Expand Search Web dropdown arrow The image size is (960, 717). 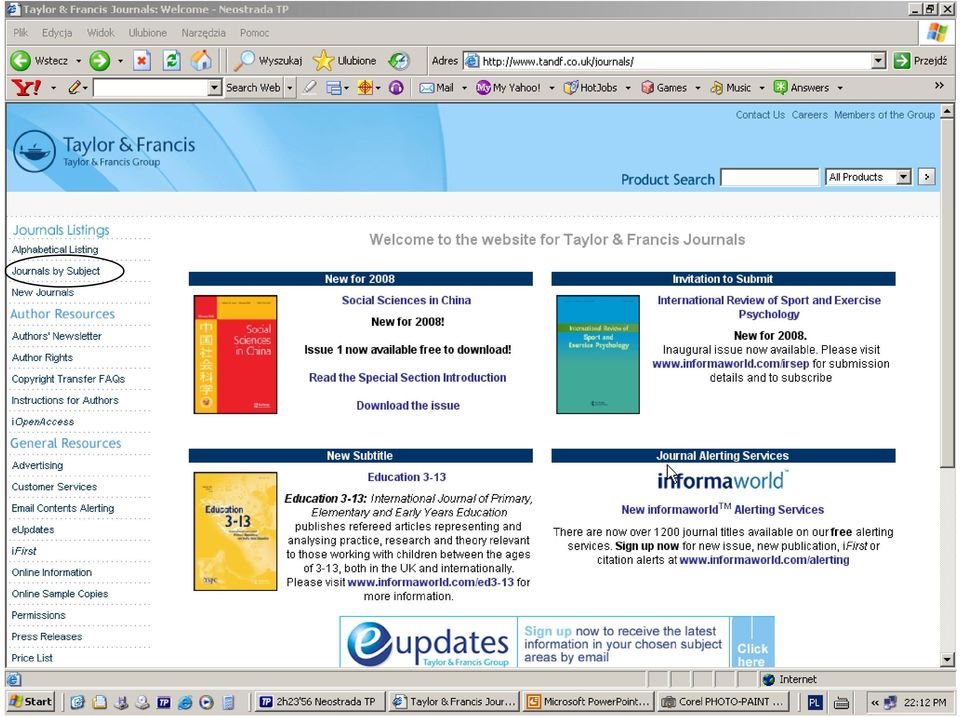(290, 88)
